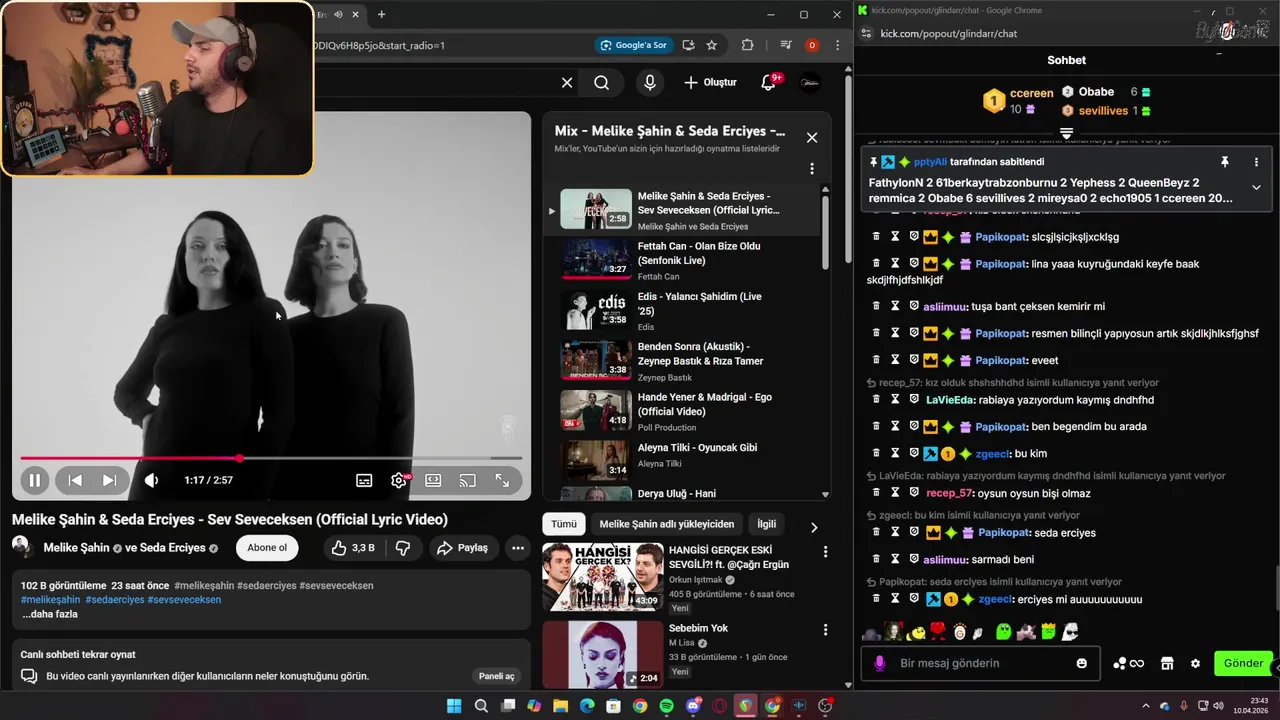This screenshot has height=720, width=1280.
Task: Open new Chrome tab with plus
Action: pos(381,15)
